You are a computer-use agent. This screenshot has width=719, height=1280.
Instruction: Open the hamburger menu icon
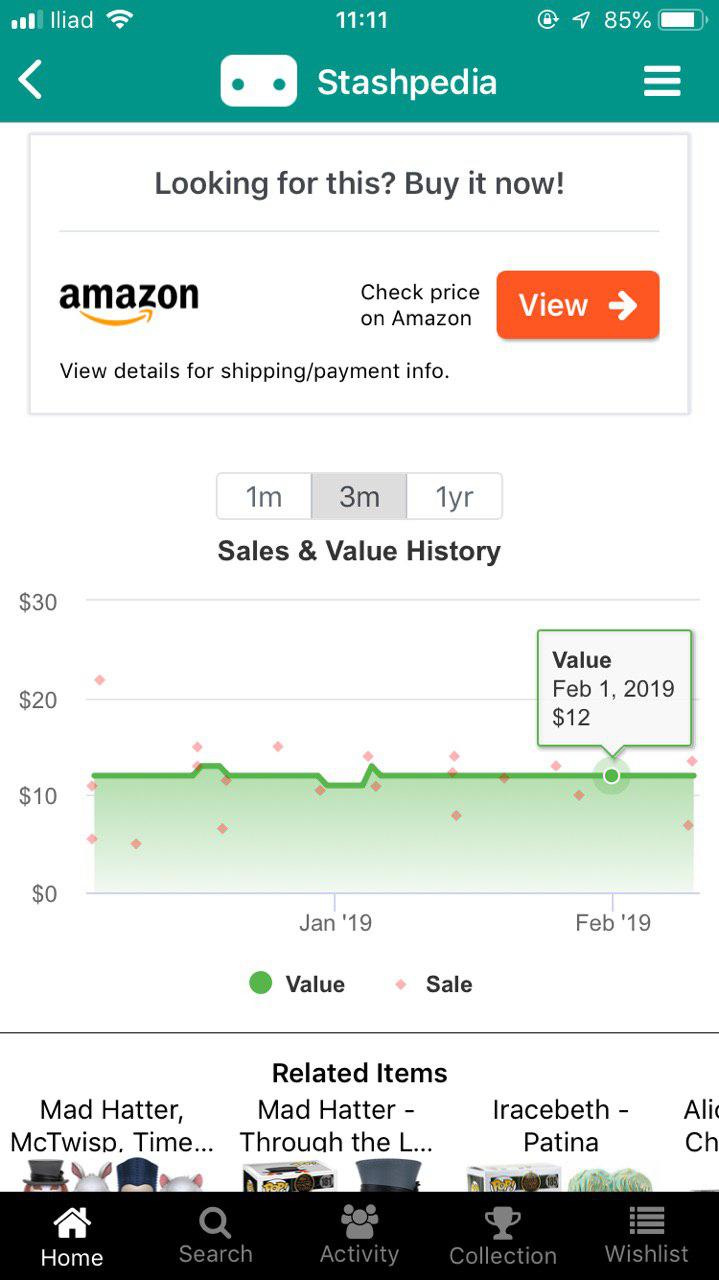point(662,81)
